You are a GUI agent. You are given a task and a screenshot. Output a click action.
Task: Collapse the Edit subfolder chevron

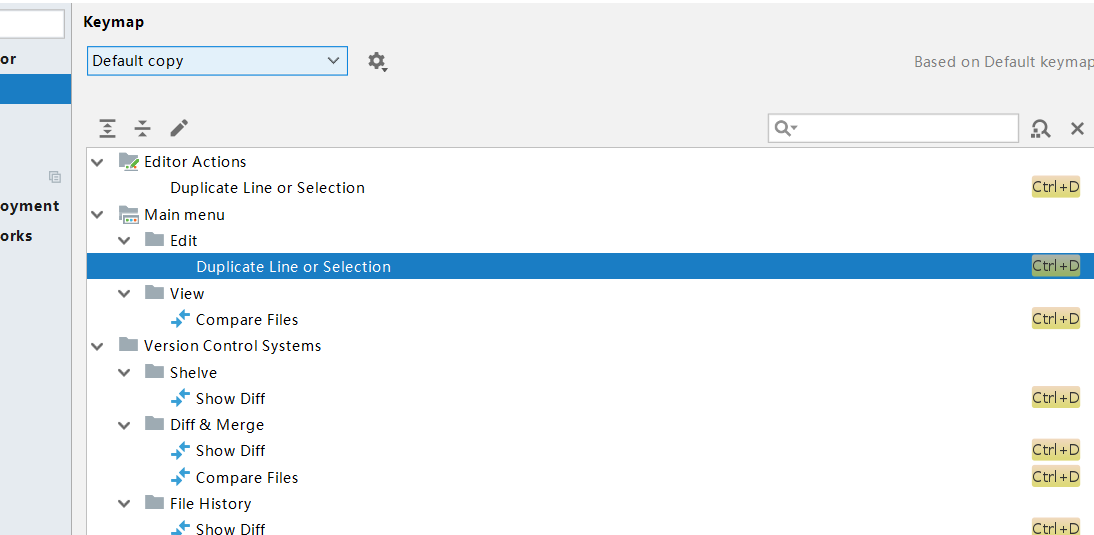click(x=124, y=241)
